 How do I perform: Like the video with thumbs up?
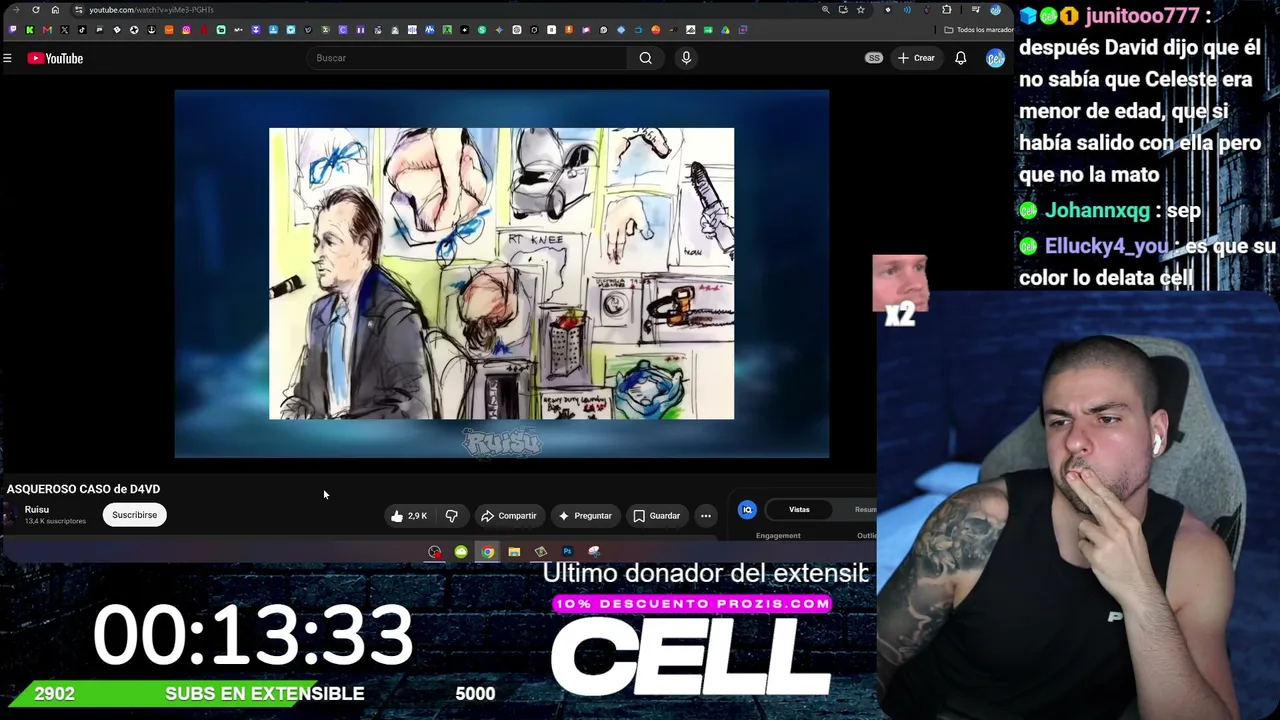pos(409,516)
